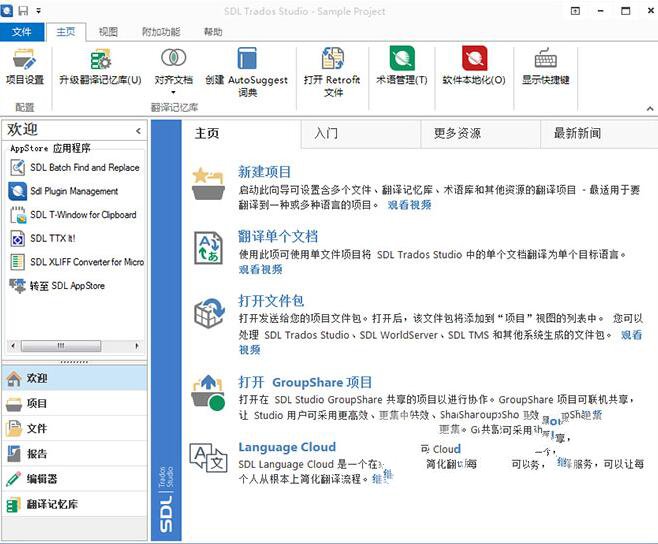Open the 更多资源 tab
This screenshot has height=544, width=658.
click(x=480, y=133)
